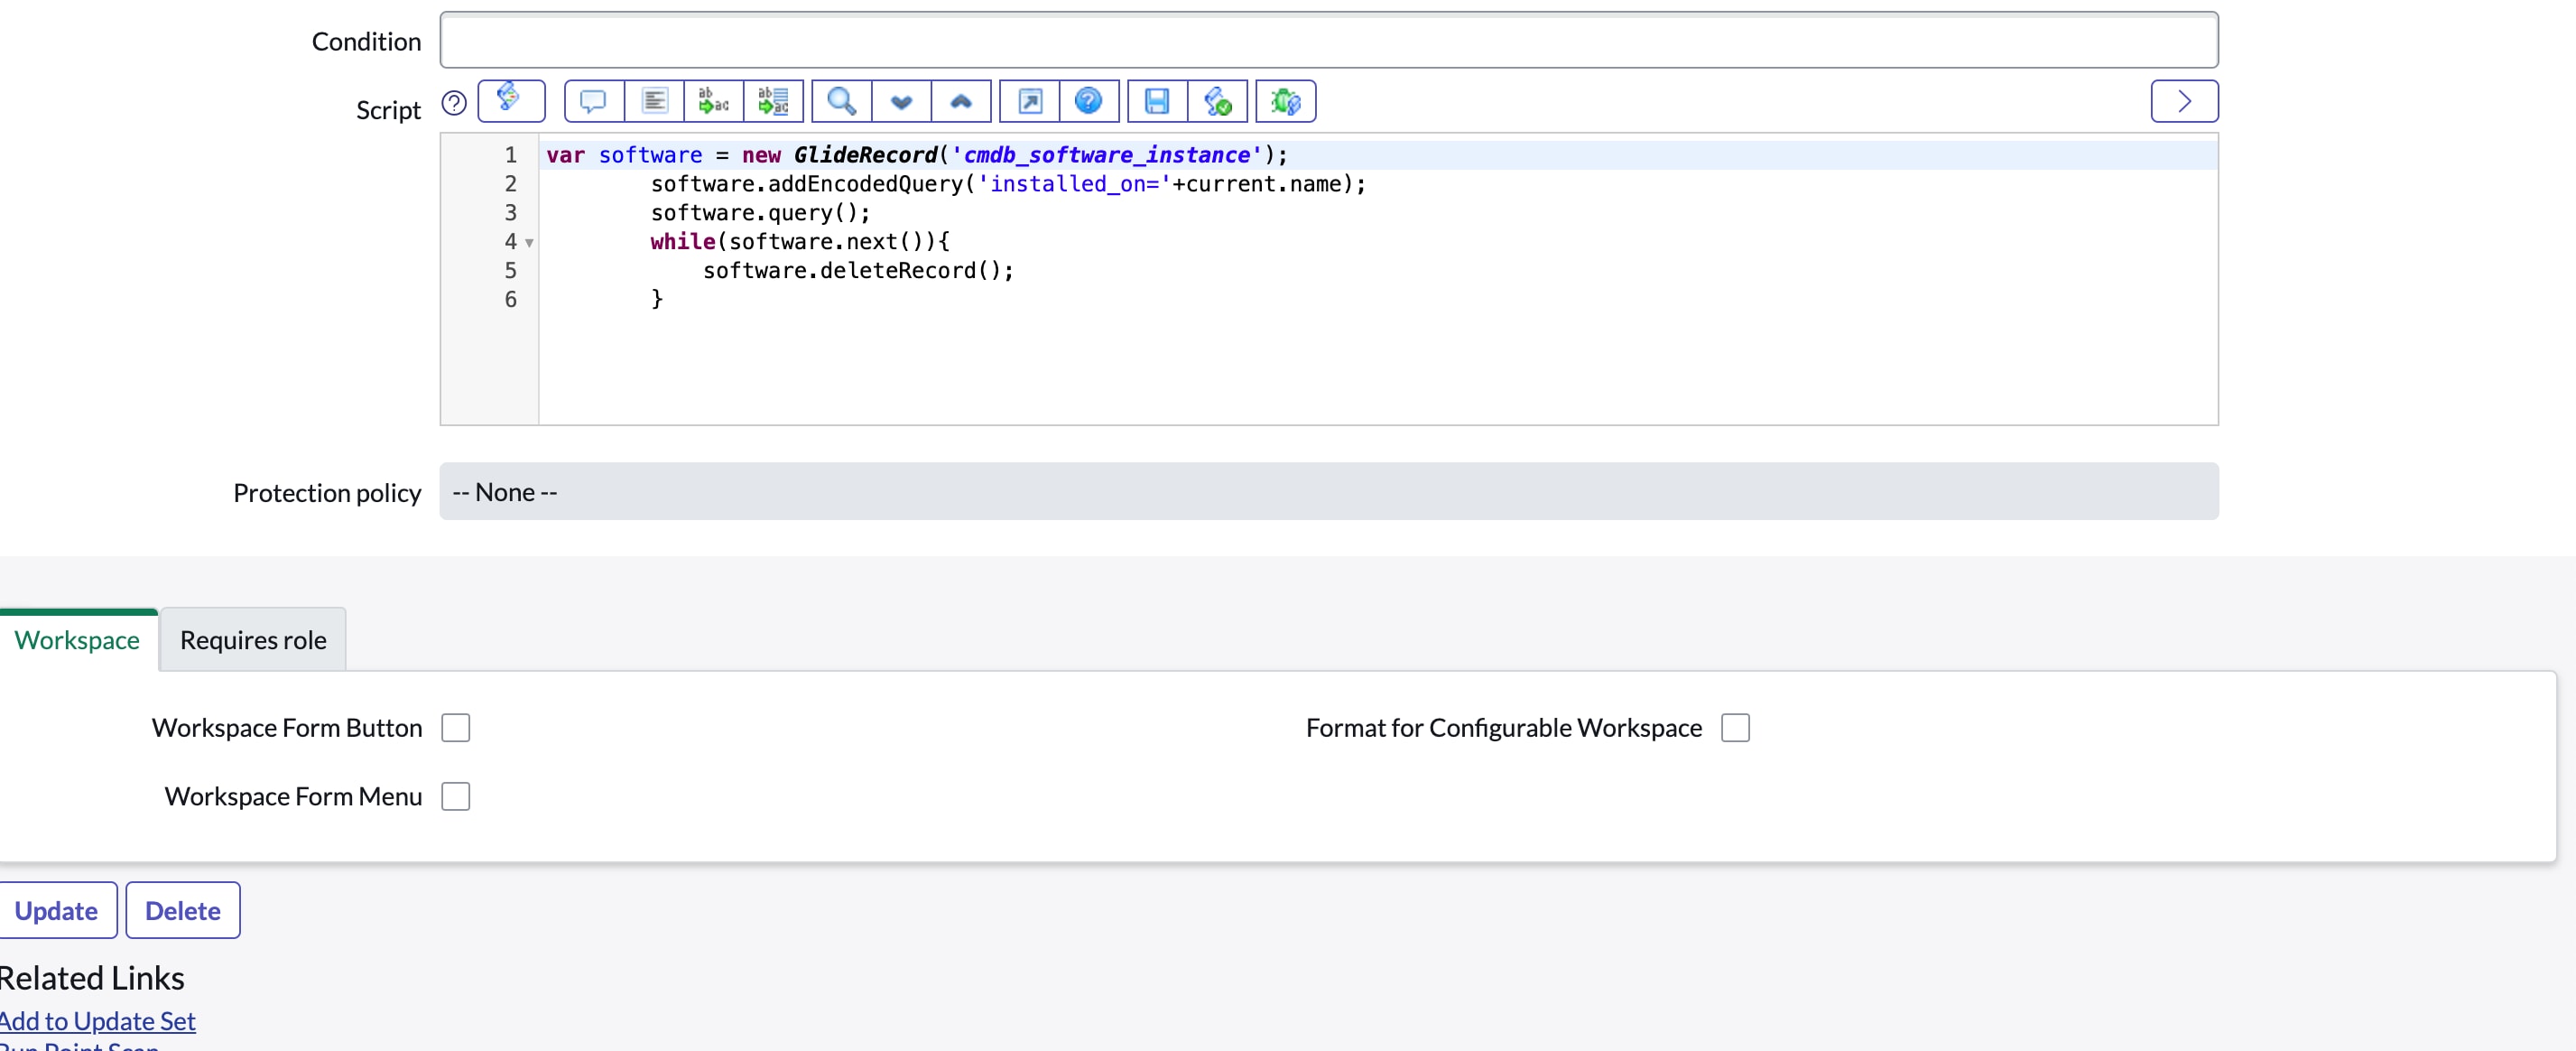The width and height of the screenshot is (2576, 1051).
Task: Click the check syntax icon
Action: click(x=1217, y=101)
